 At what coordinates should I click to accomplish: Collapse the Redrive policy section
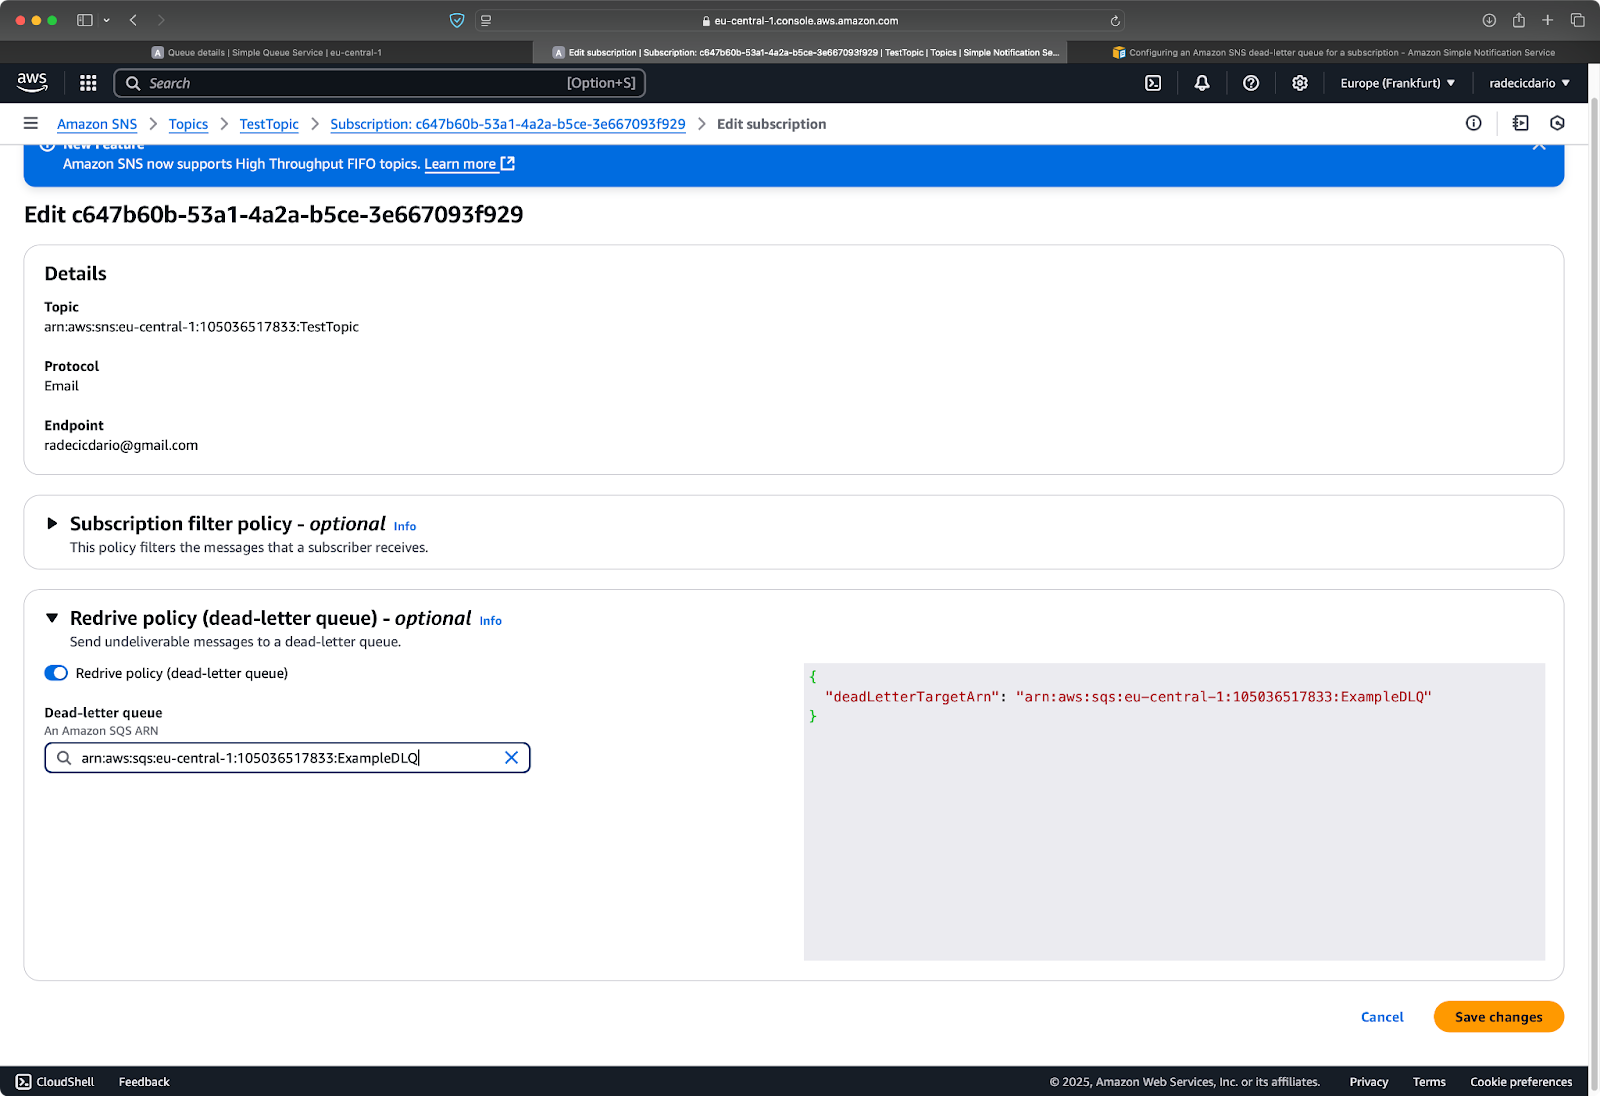click(x=52, y=618)
